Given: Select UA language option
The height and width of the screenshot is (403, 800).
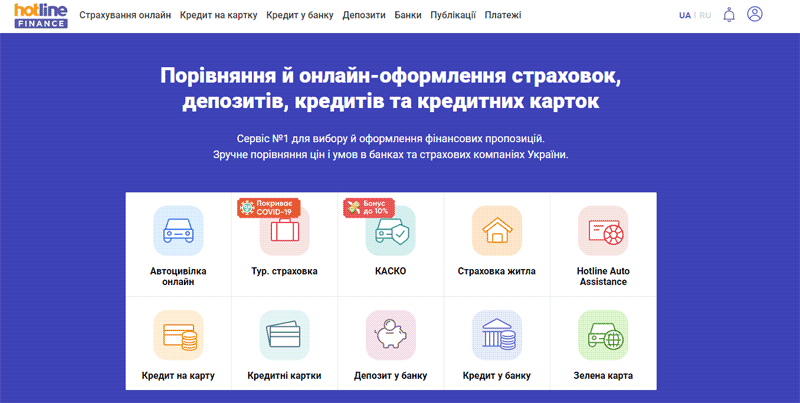Looking at the screenshot, I should (x=685, y=16).
